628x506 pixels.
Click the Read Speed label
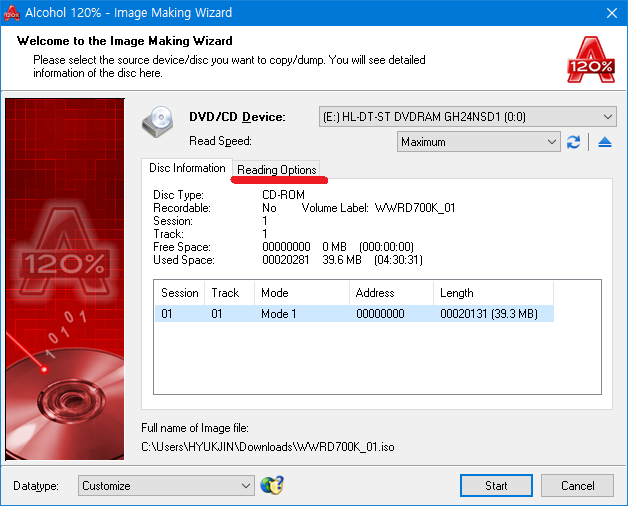click(x=220, y=141)
